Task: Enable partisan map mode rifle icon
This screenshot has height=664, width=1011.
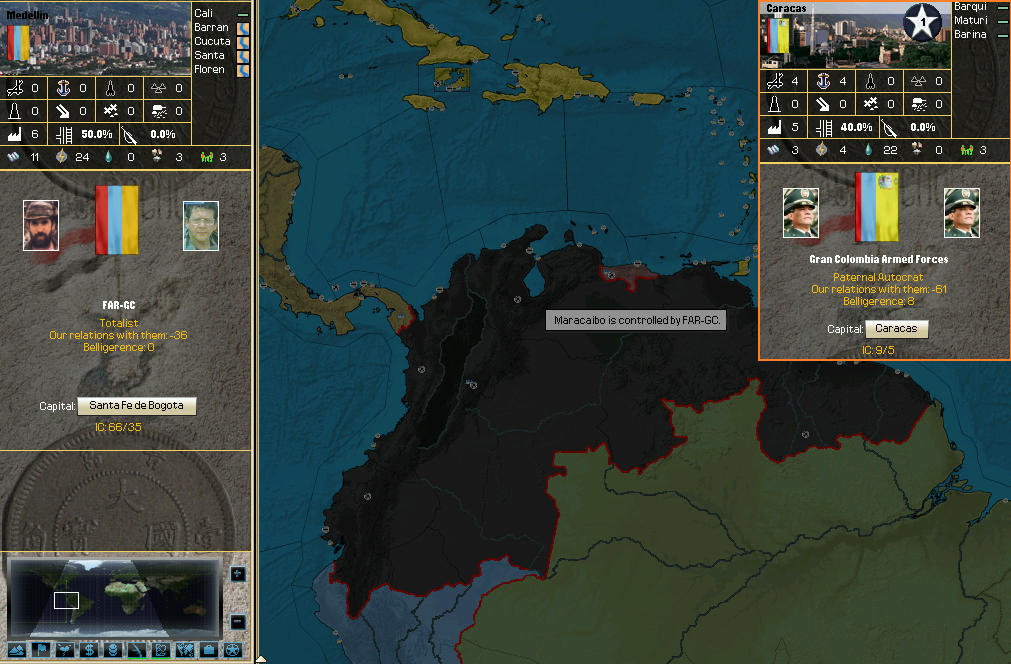Action: 138,650
